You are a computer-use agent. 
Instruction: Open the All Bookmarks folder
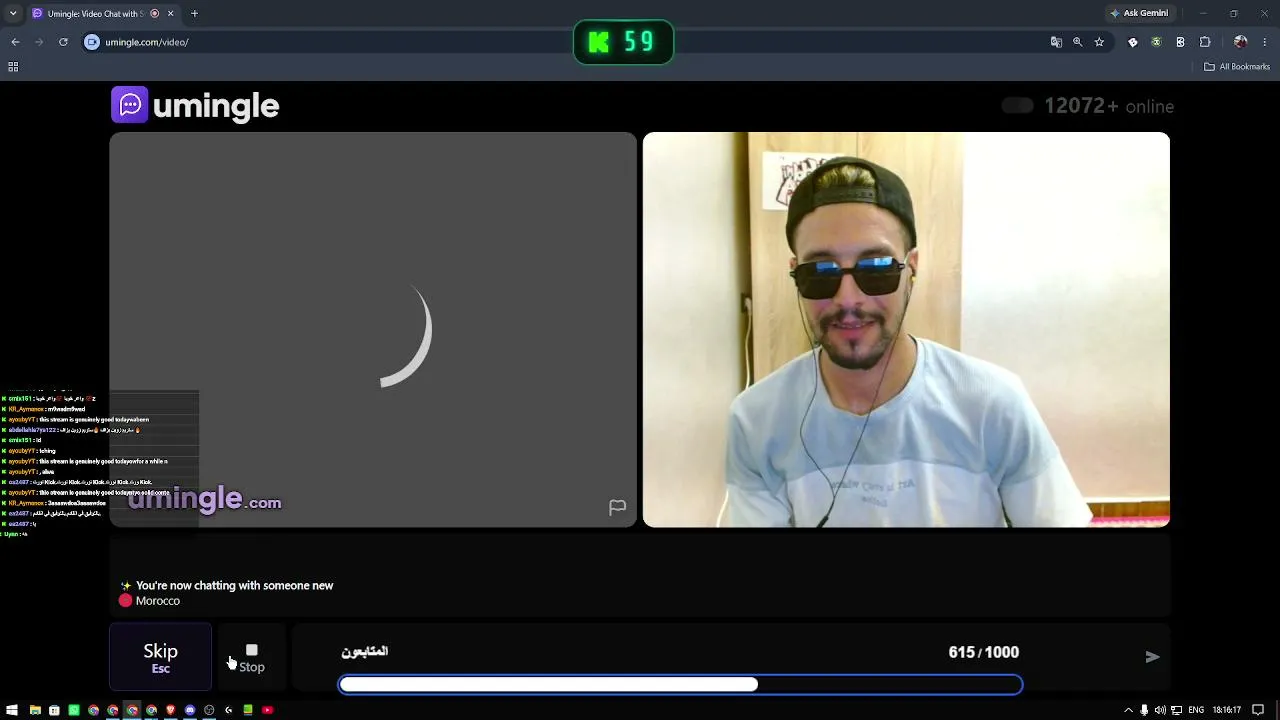[x=1237, y=67]
